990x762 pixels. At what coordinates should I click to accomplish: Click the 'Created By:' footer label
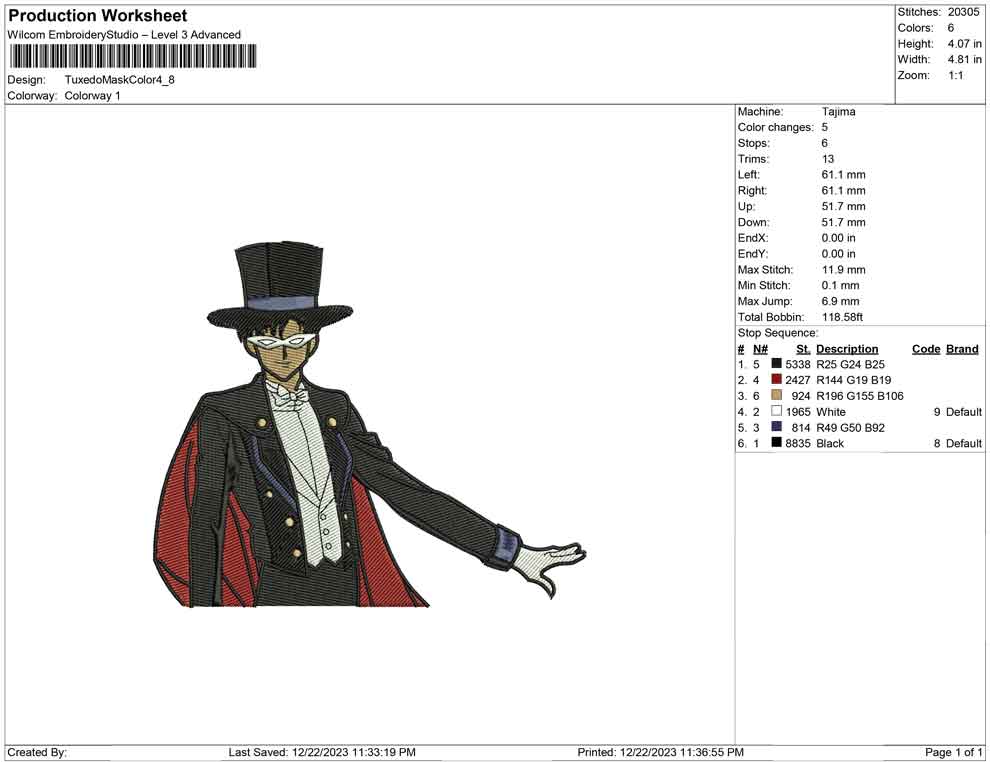37,752
